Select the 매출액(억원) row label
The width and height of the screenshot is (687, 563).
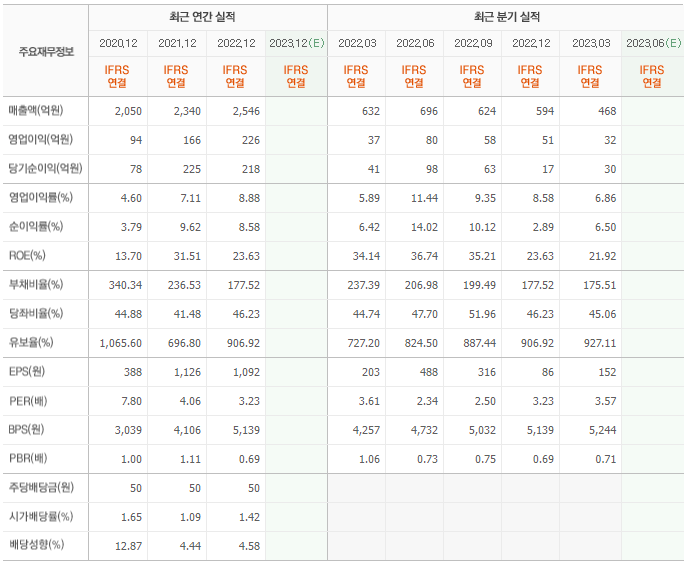click(x=36, y=110)
